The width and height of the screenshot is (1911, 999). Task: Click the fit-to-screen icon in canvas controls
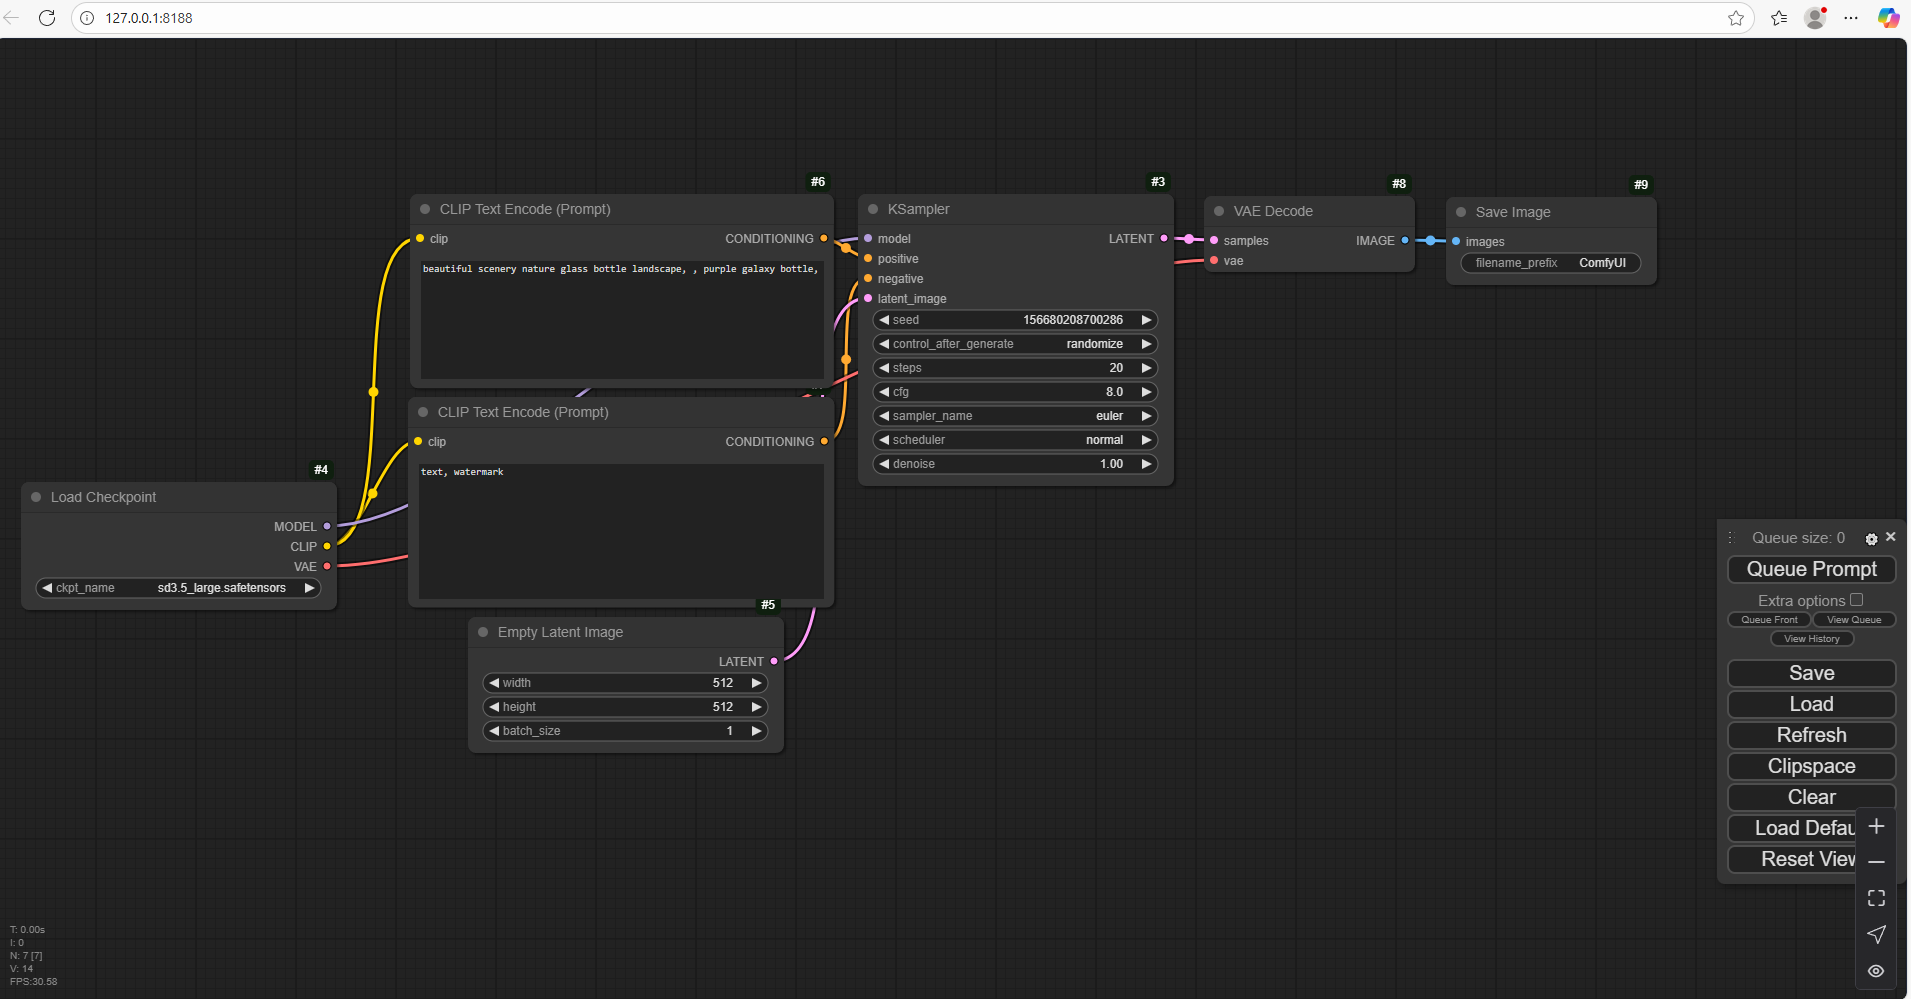pyautogui.click(x=1877, y=898)
